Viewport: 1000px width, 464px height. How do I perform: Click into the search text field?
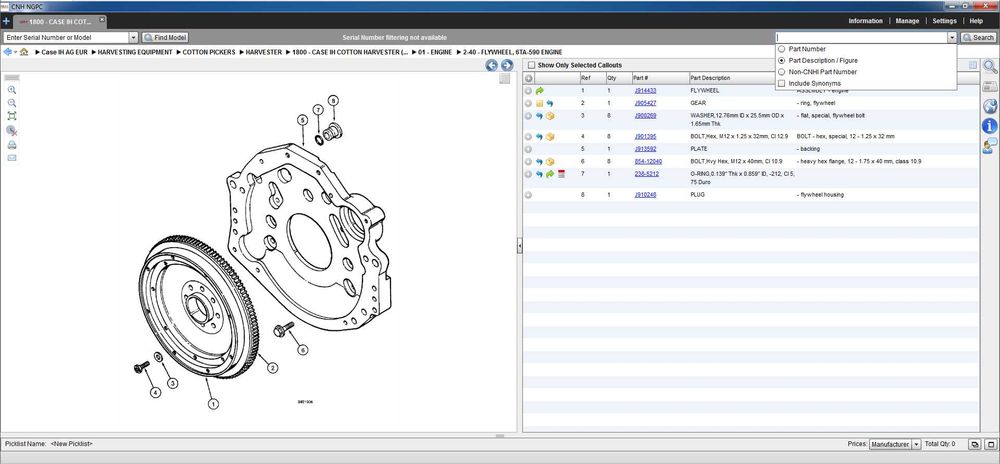[862, 37]
